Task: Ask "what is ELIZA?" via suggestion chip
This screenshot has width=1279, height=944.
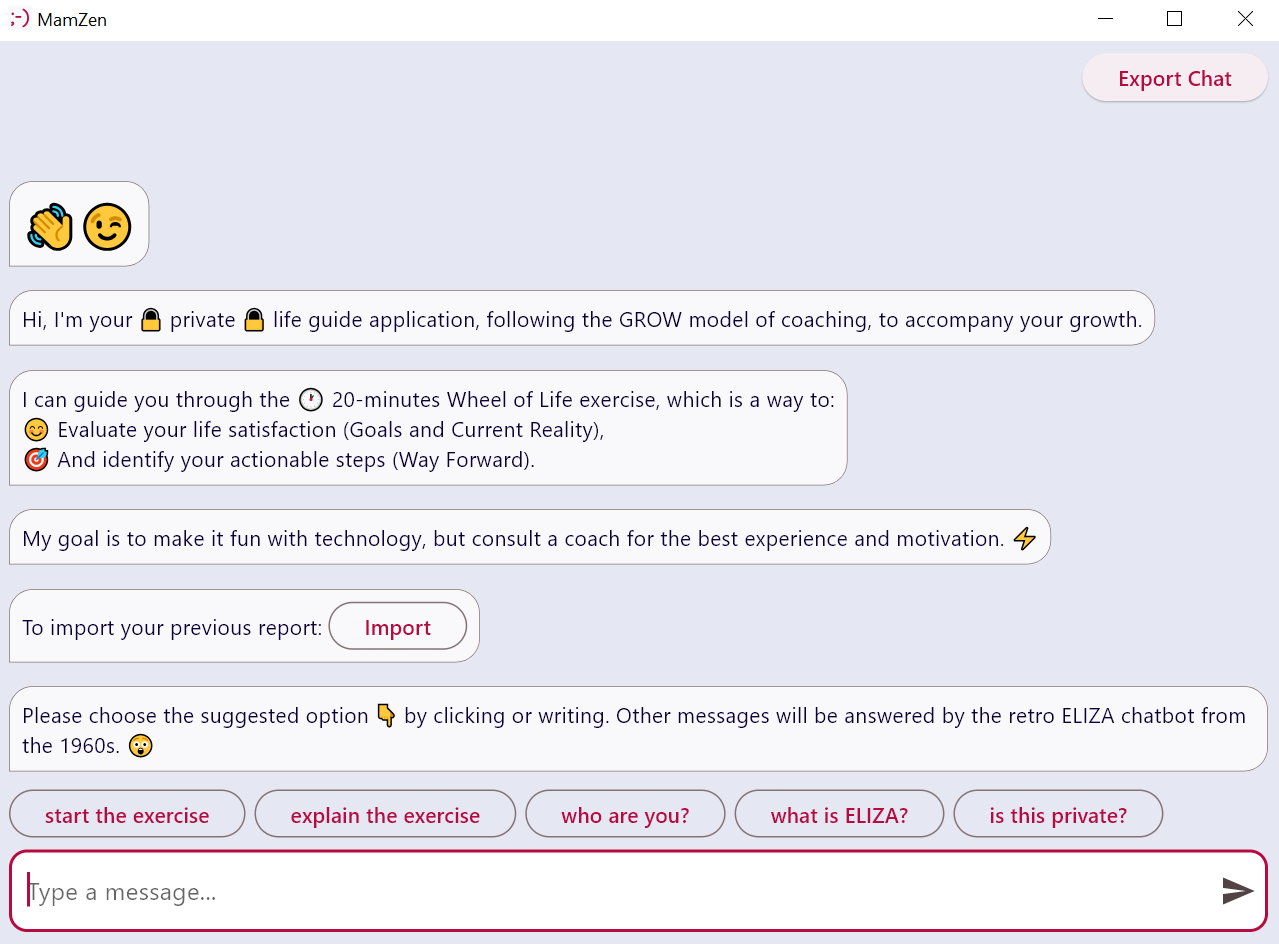Action: click(x=839, y=815)
